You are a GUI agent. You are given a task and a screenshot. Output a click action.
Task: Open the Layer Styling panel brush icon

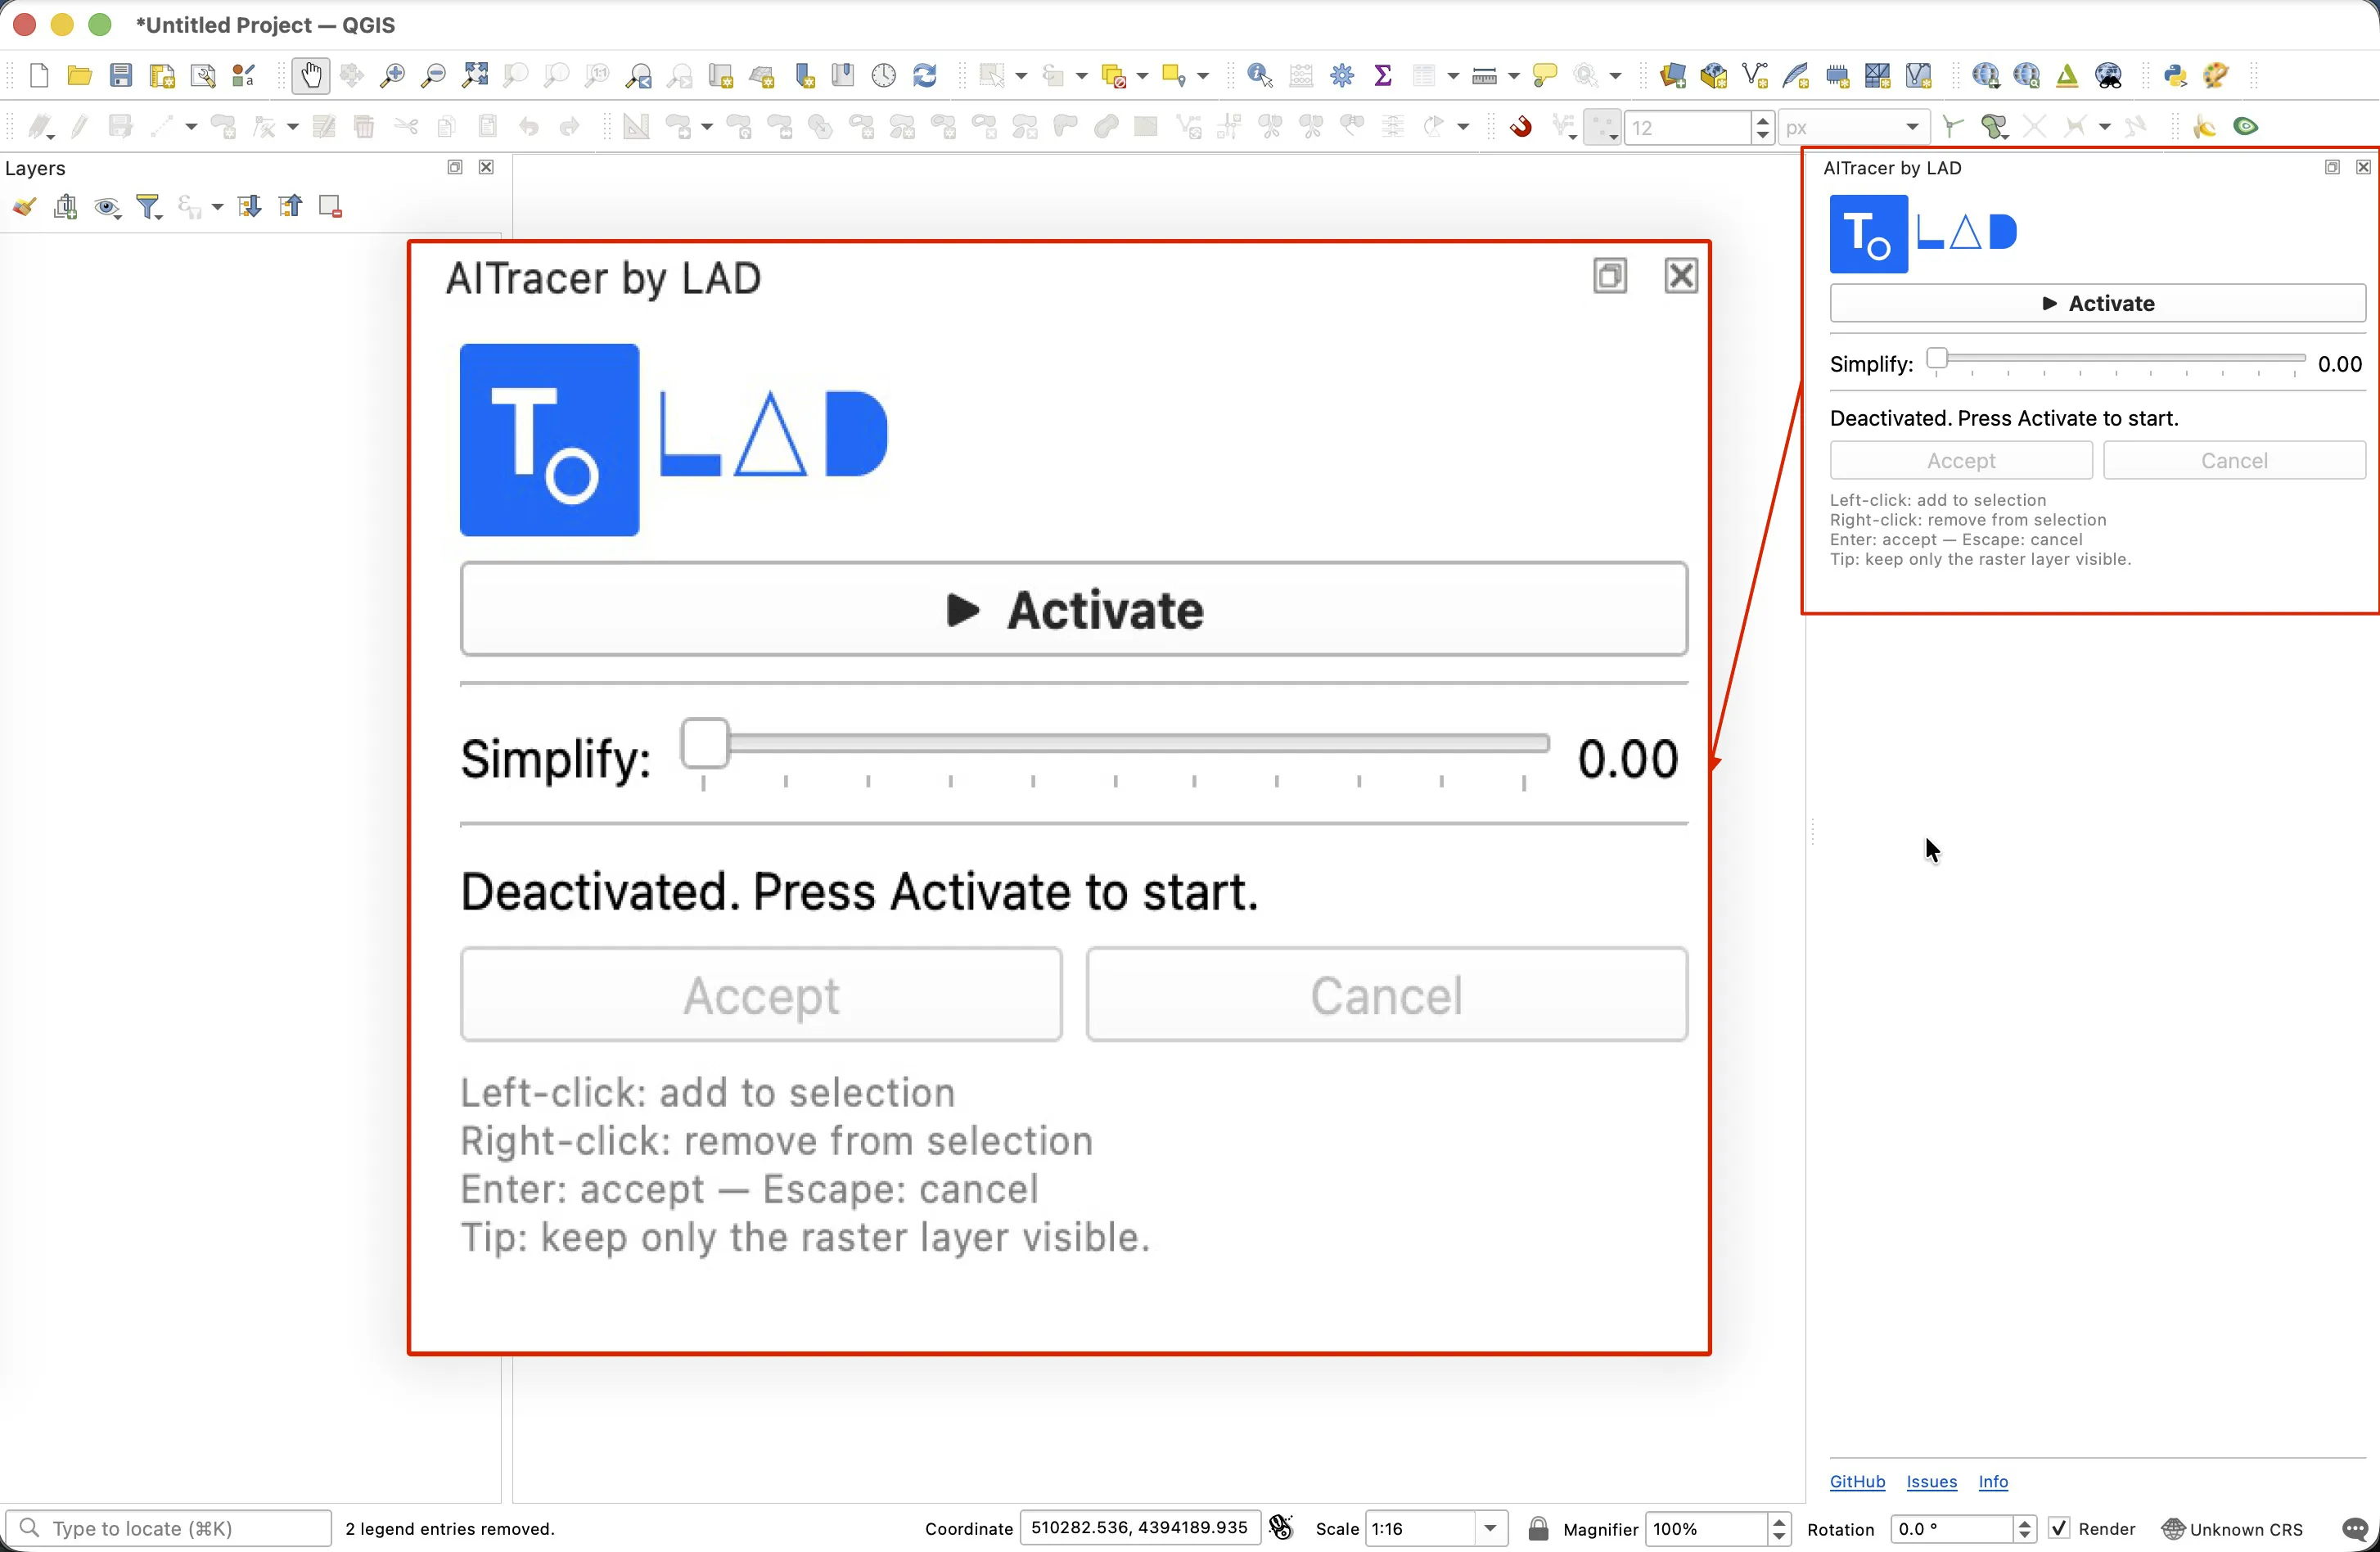pyautogui.click(x=24, y=207)
